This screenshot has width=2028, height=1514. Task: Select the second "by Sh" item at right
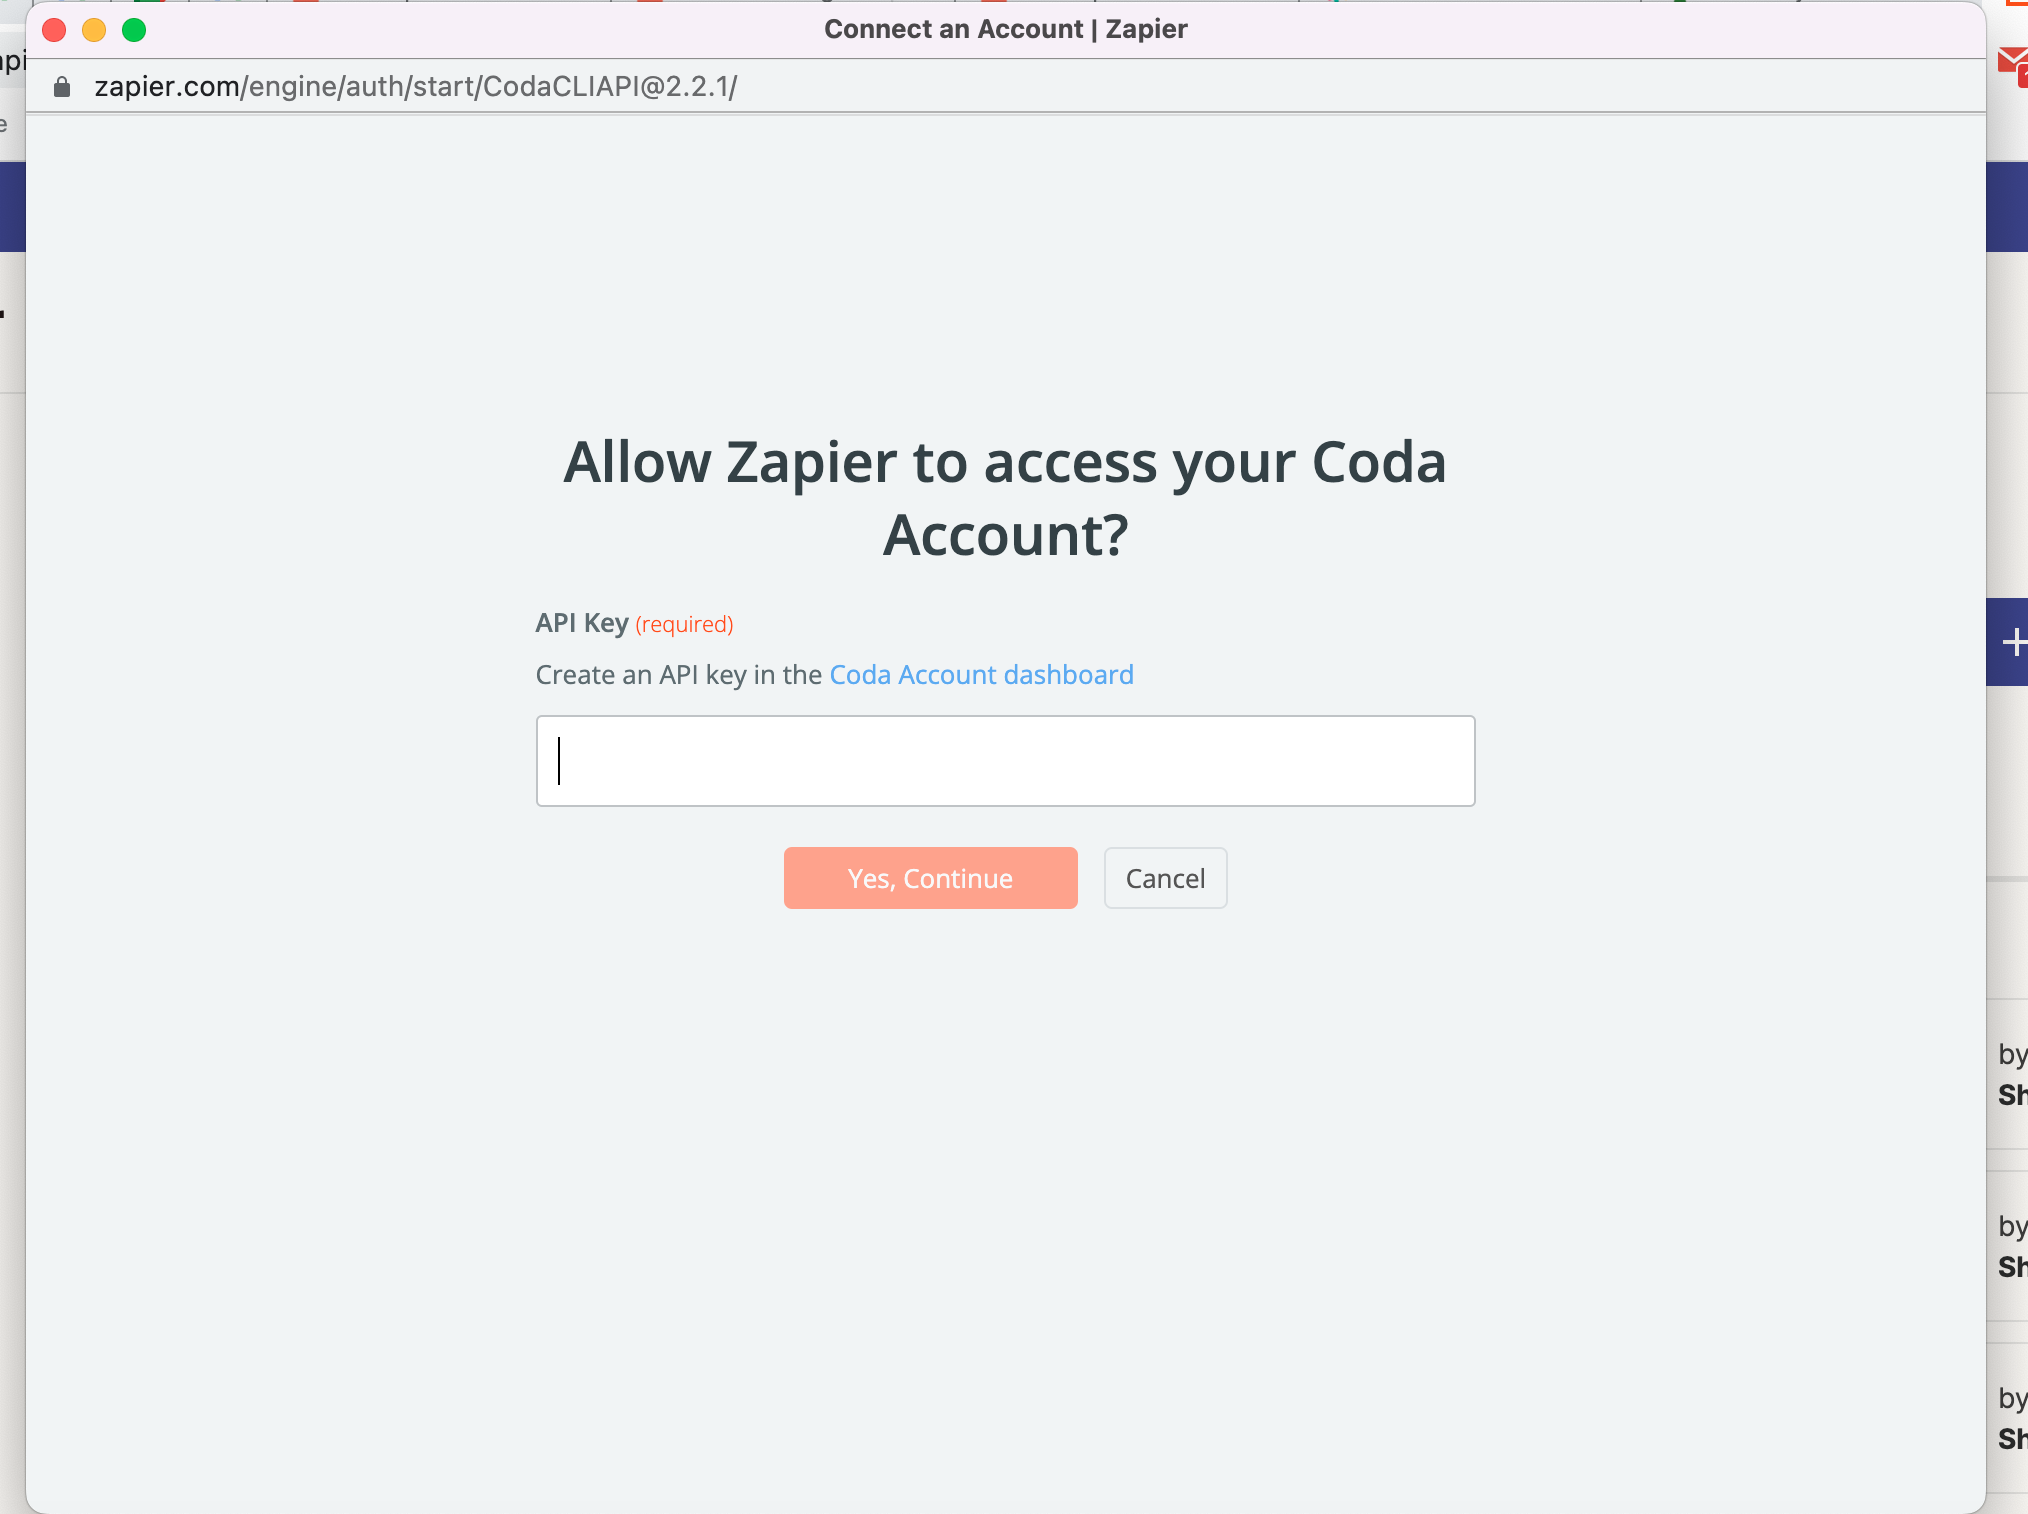[2011, 1247]
